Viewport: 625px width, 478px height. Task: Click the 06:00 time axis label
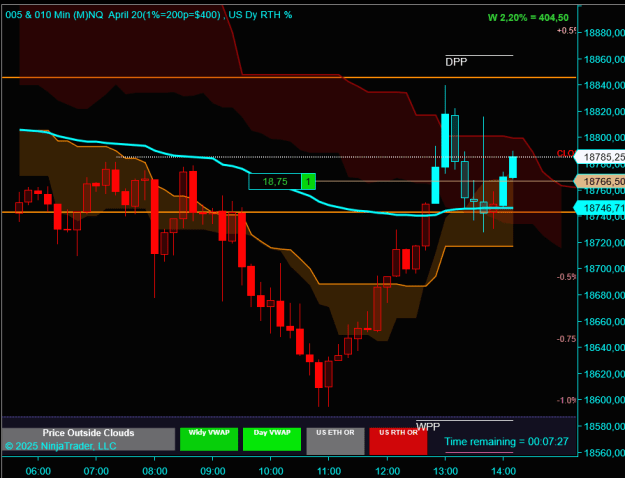38,471
